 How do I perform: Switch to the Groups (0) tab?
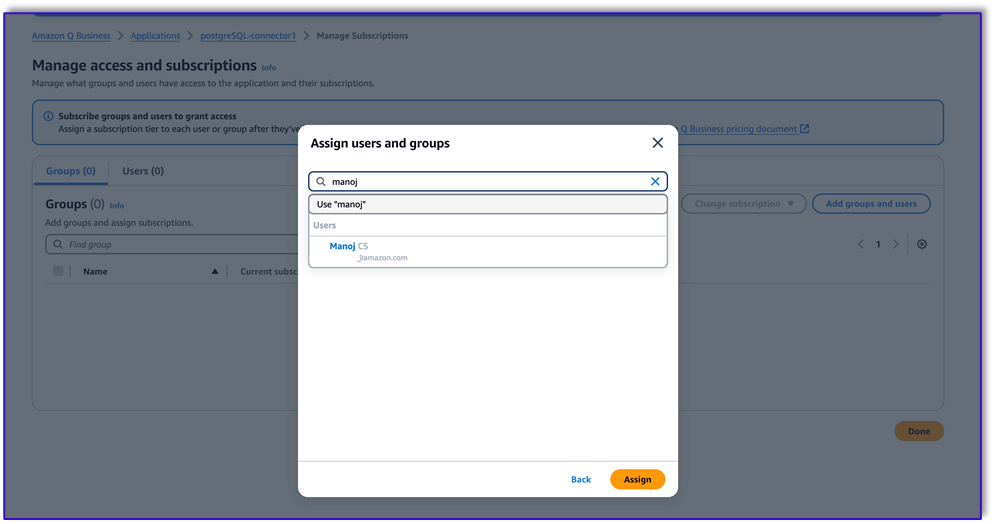70,171
